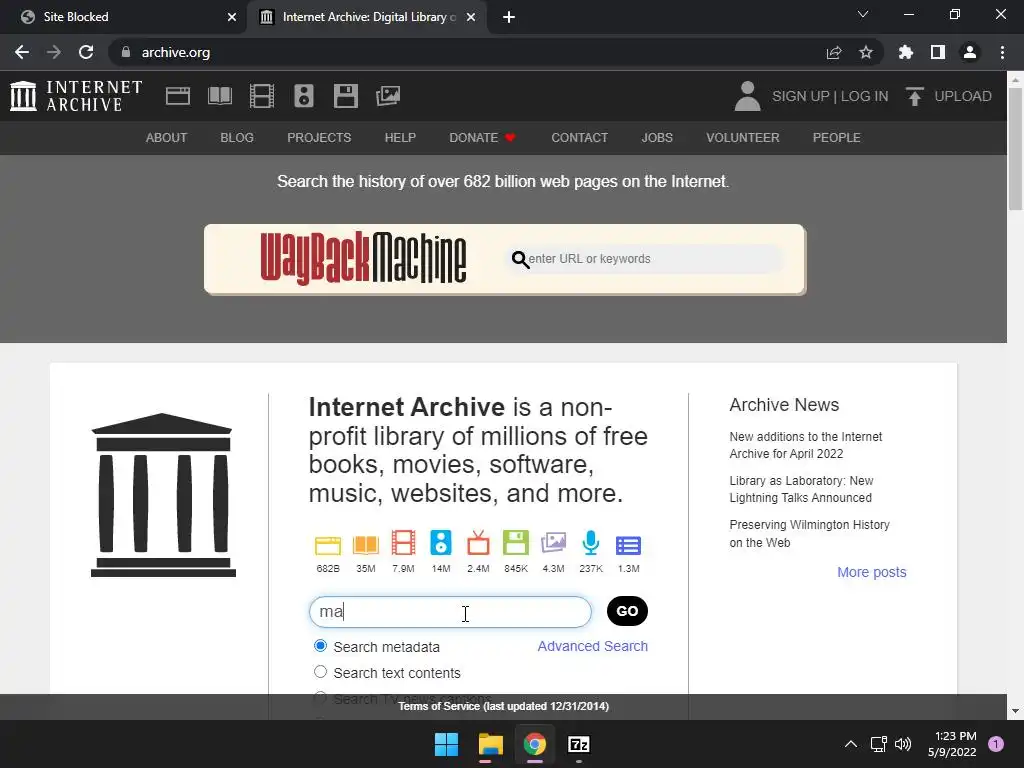Open File Explorer from taskbar
The image size is (1024, 768).
(490, 744)
